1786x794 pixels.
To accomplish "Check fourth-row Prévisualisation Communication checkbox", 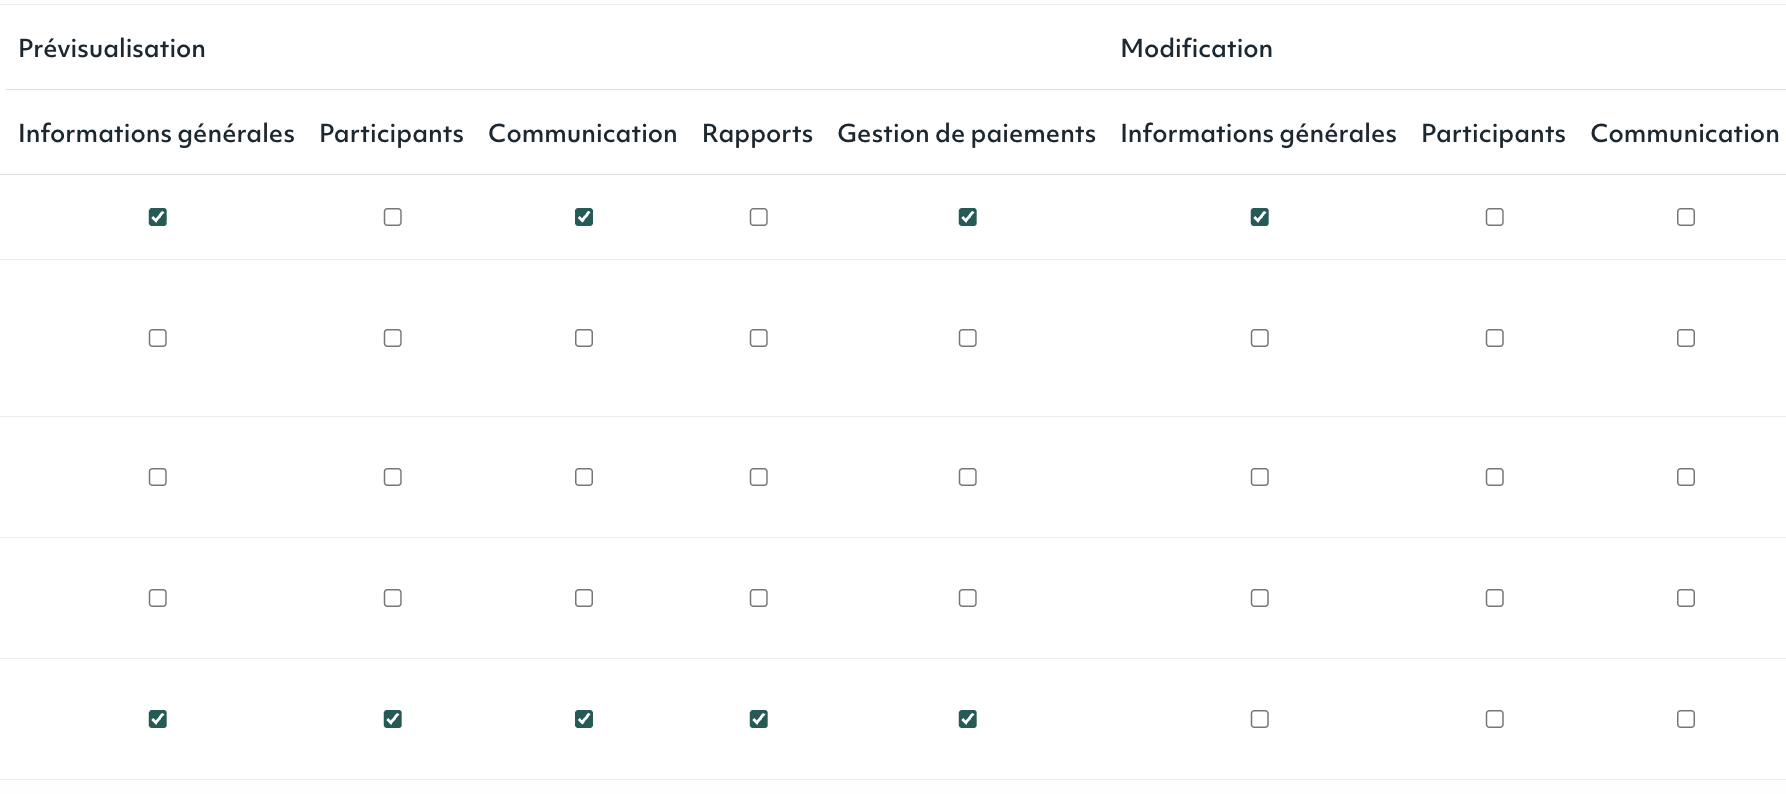I will pyautogui.click(x=584, y=598).
